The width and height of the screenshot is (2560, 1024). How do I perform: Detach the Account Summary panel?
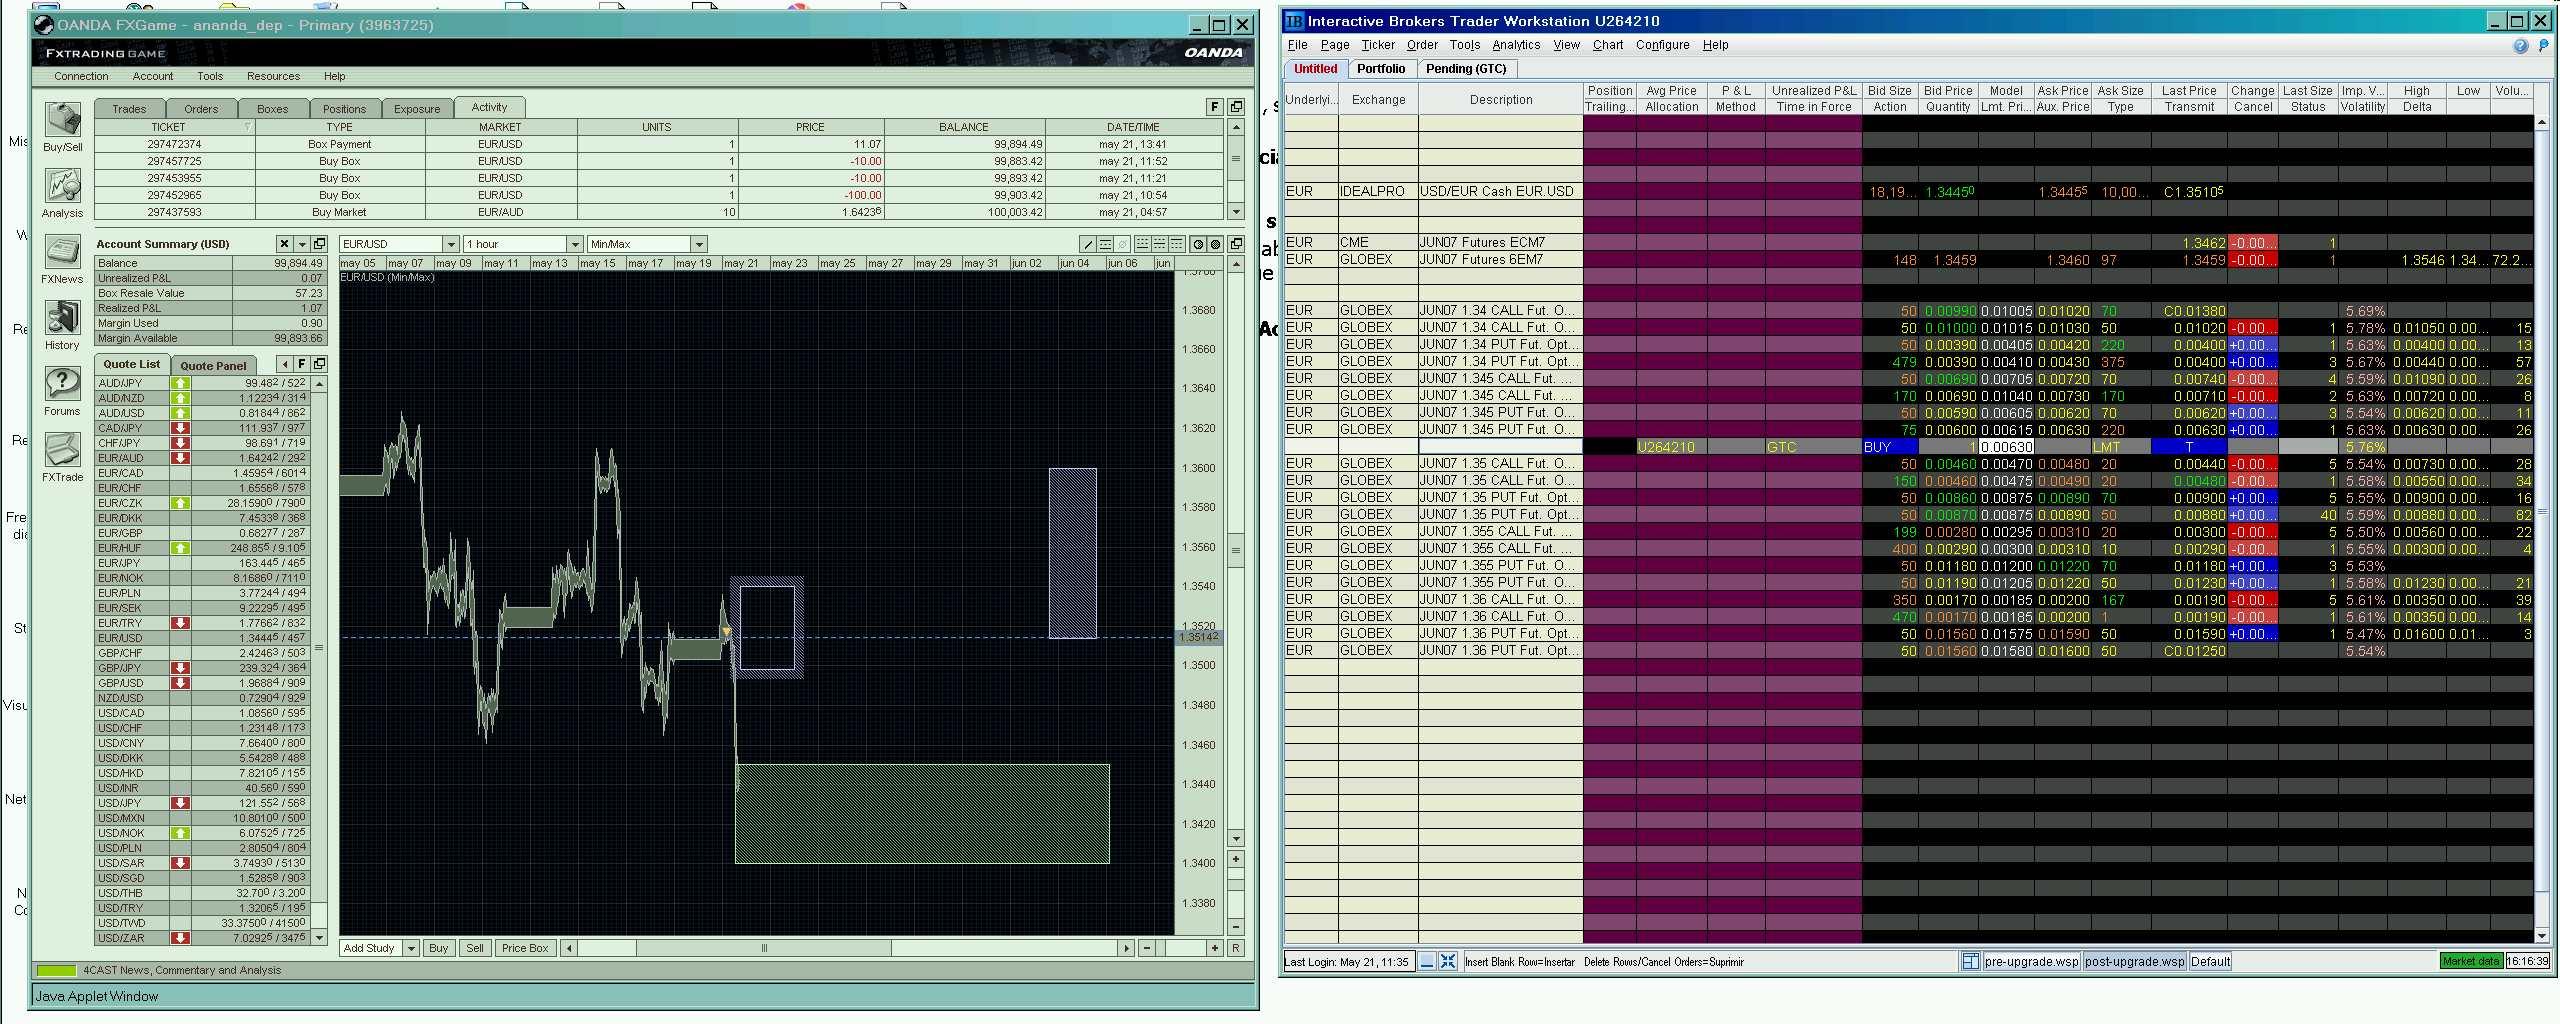[x=319, y=244]
